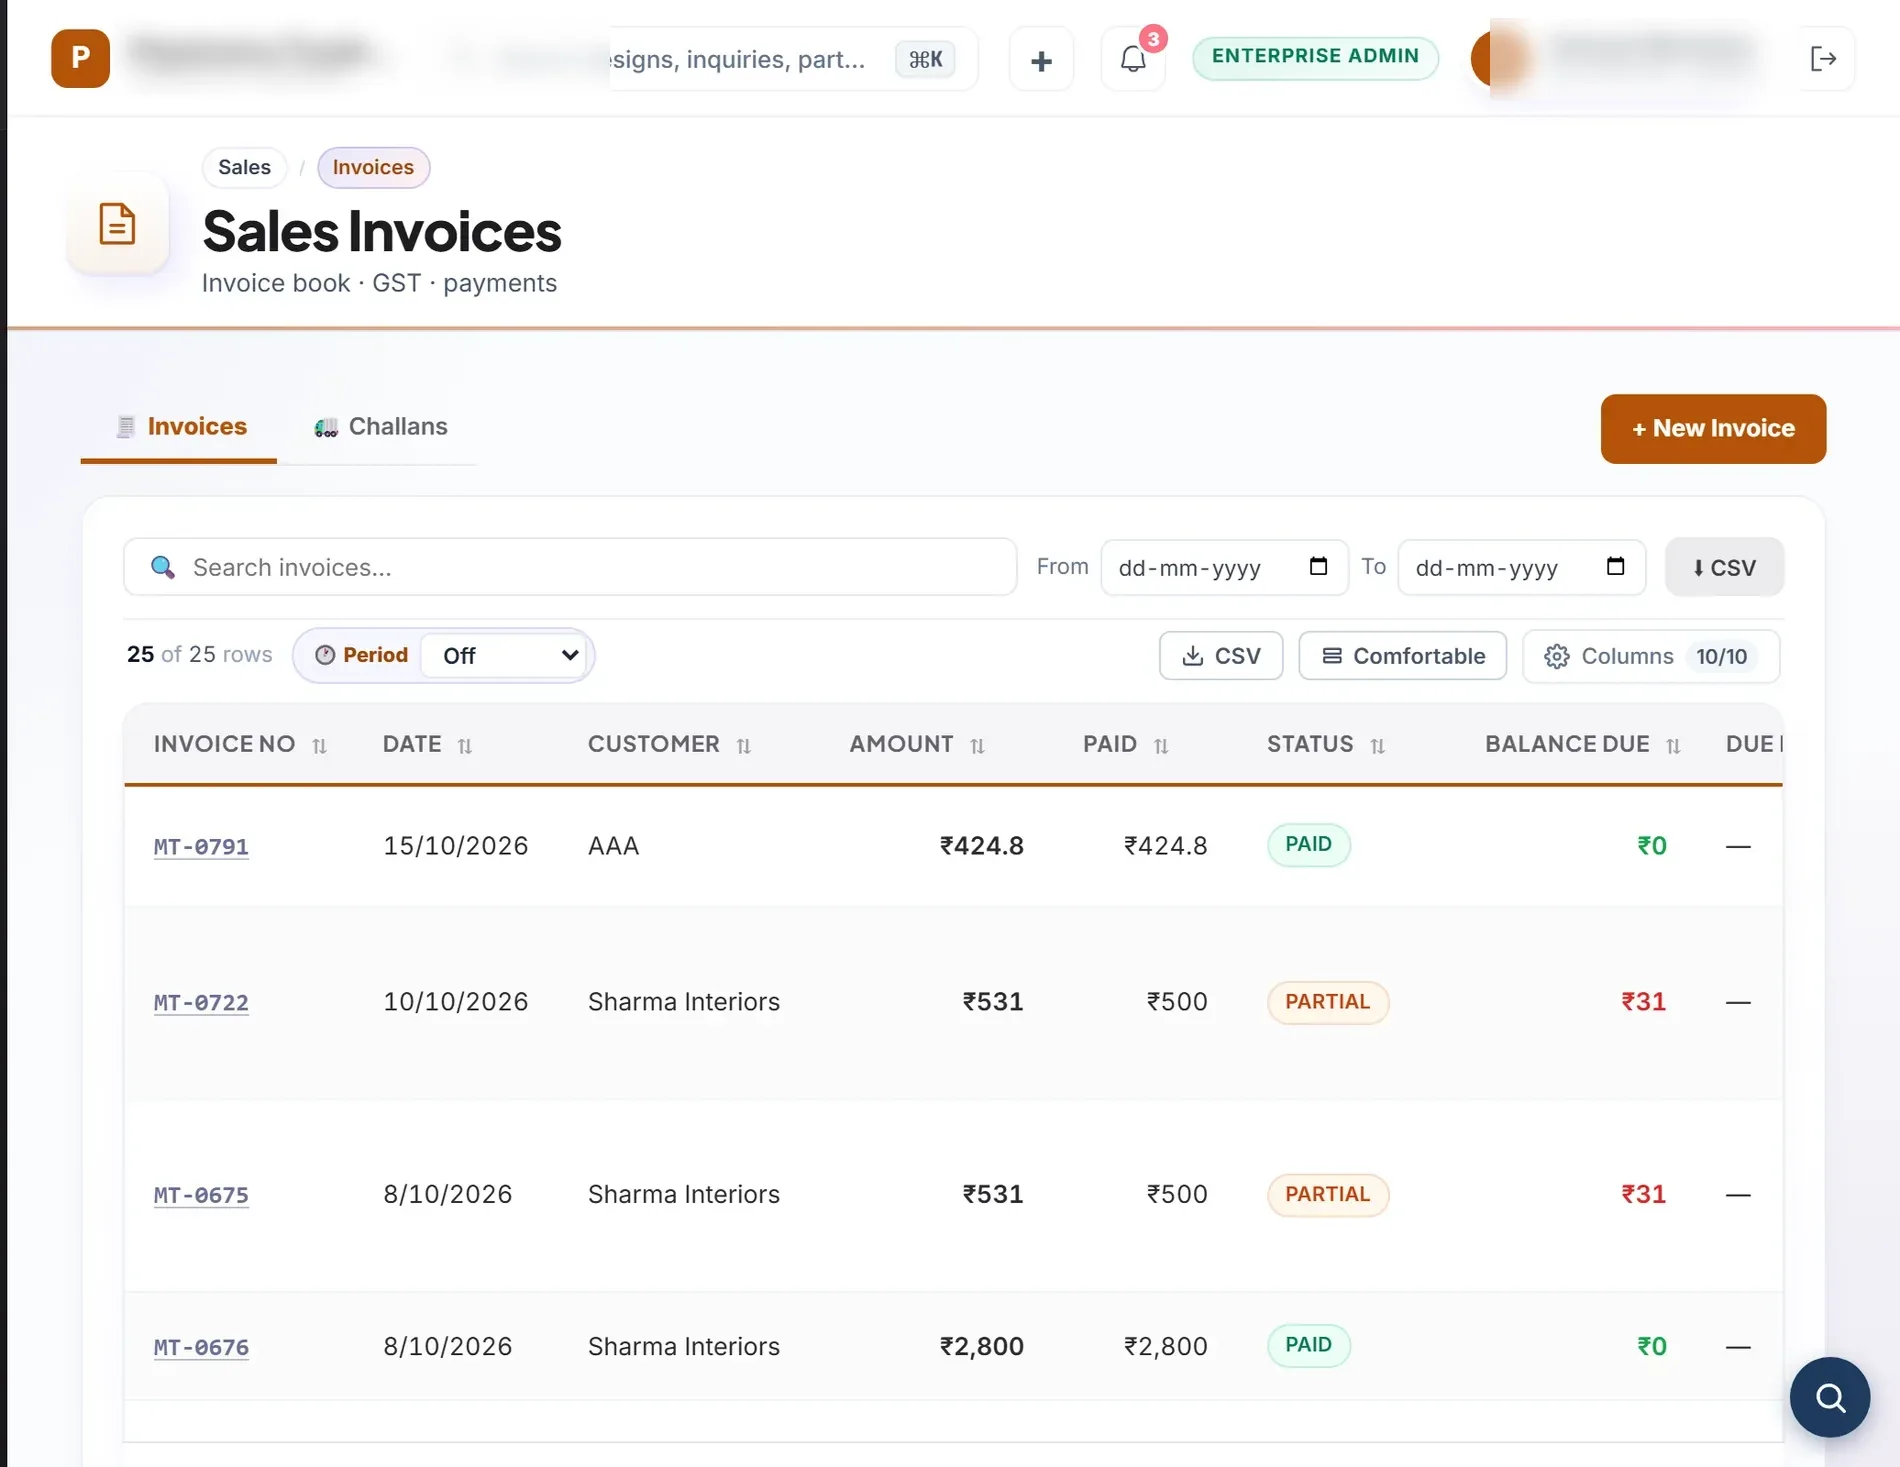This screenshot has height=1467, width=1900.
Task: Switch to the Challans tab
Action: [380, 427]
